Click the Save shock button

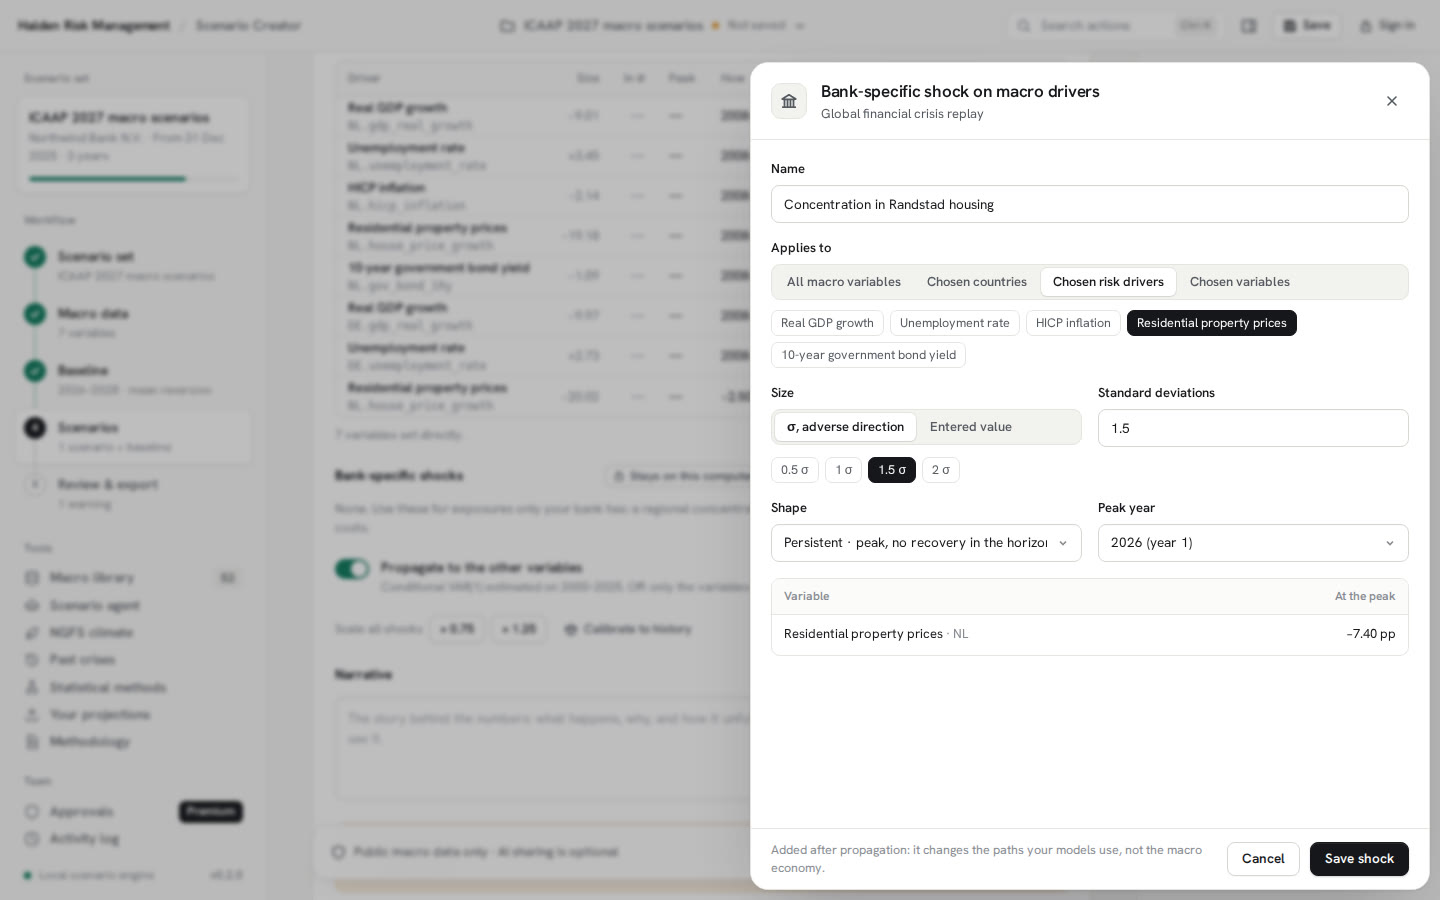pyautogui.click(x=1359, y=859)
